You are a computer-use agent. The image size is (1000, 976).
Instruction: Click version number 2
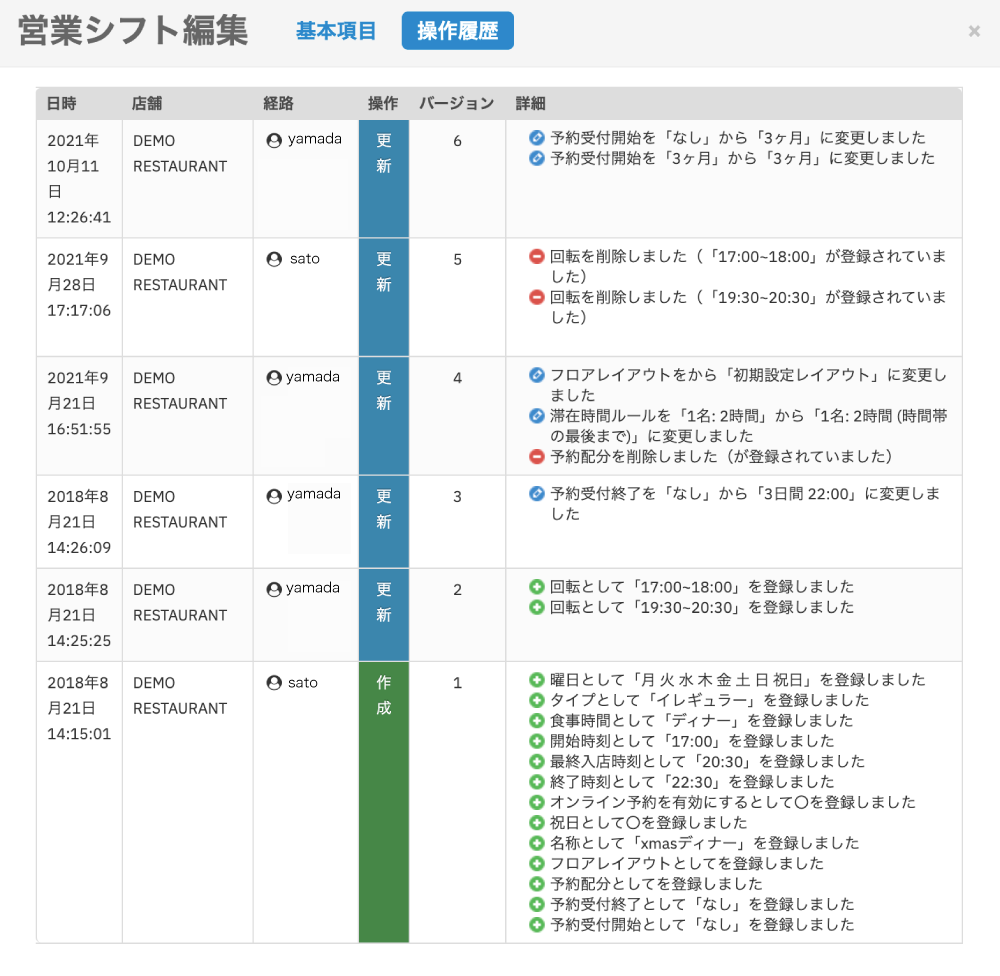point(457,590)
